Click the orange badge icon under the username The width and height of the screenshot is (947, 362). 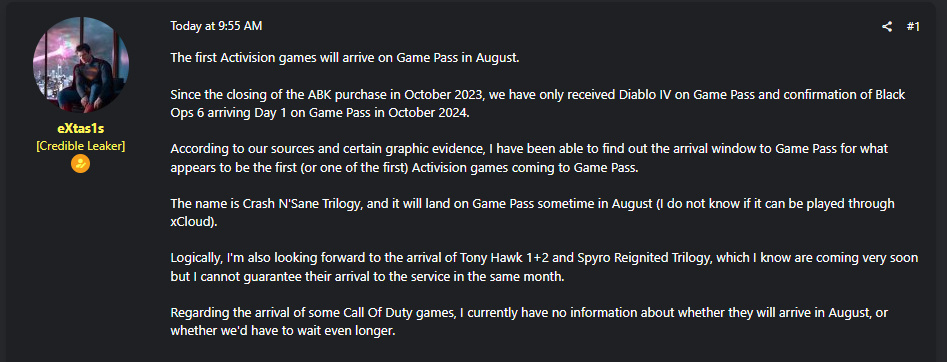tap(80, 163)
